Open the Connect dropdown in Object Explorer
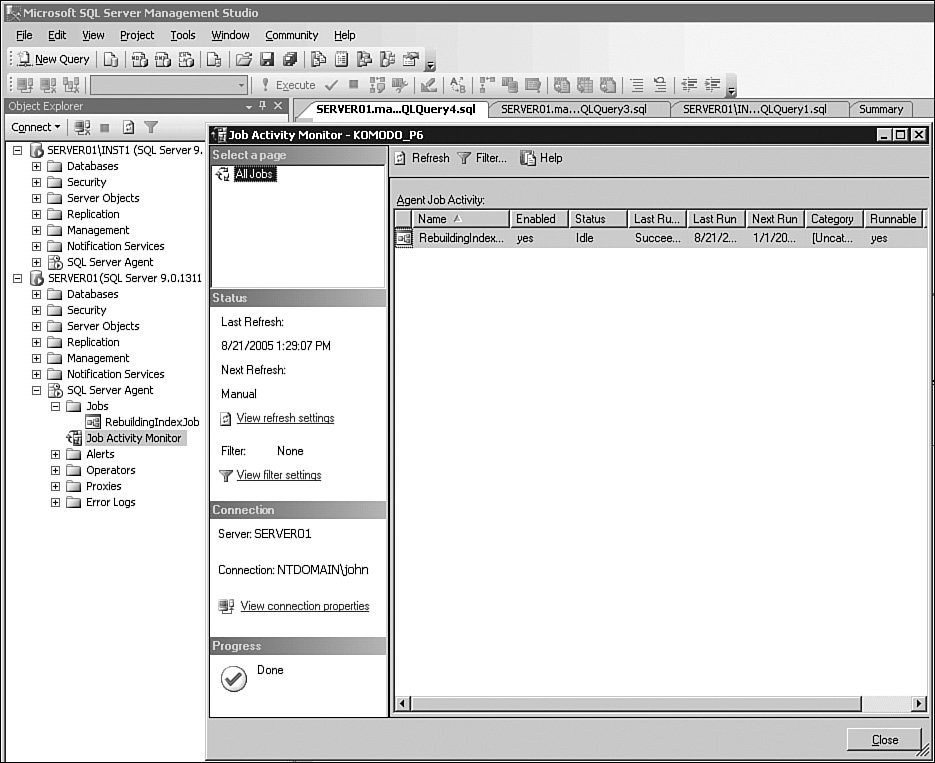 pyautogui.click(x=36, y=127)
